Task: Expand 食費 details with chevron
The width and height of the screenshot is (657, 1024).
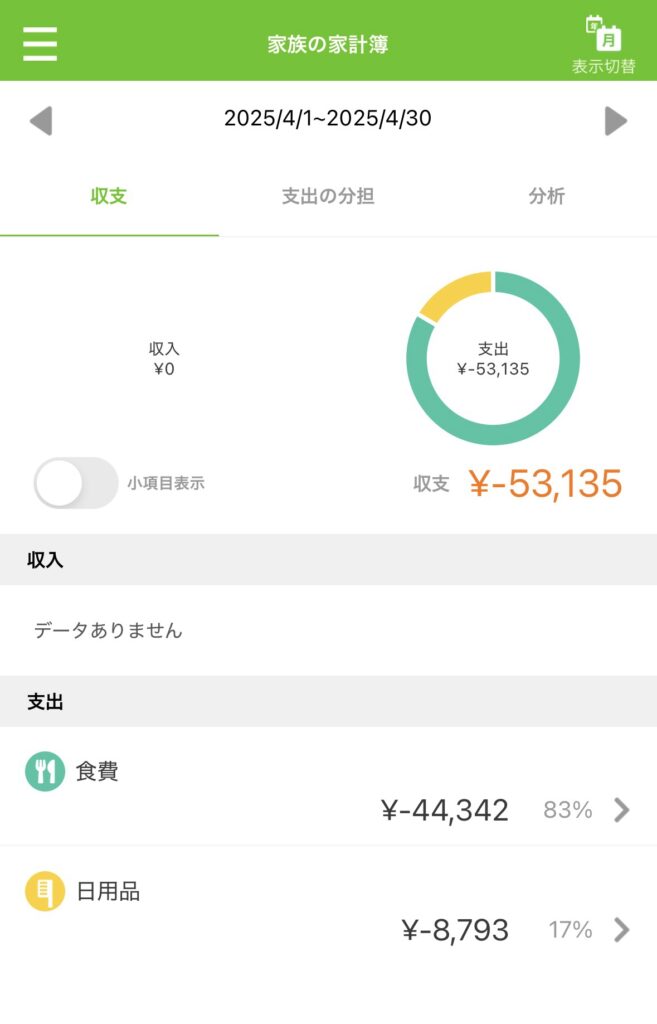Action: pyautogui.click(x=622, y=810)
